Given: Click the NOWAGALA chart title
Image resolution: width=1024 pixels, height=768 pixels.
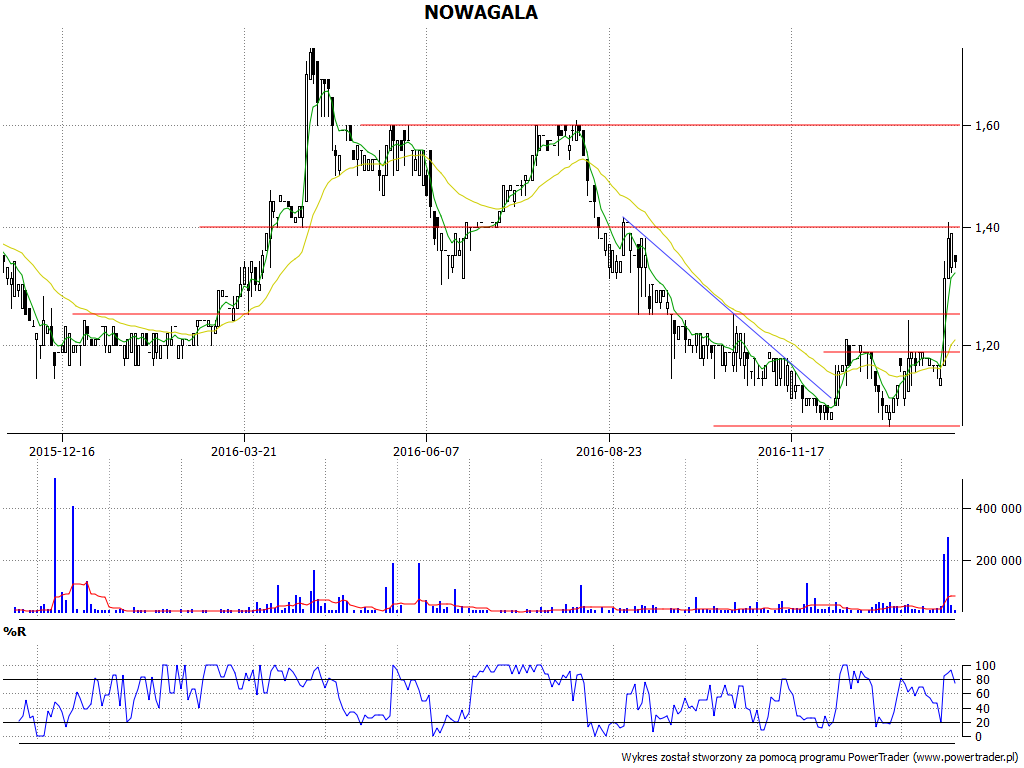Looking at the screenshot, I should (481, 12).
